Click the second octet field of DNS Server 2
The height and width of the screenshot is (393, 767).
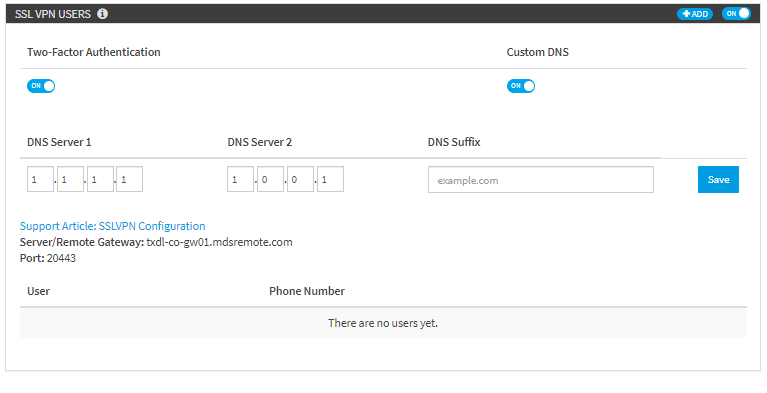pos(270,179)
